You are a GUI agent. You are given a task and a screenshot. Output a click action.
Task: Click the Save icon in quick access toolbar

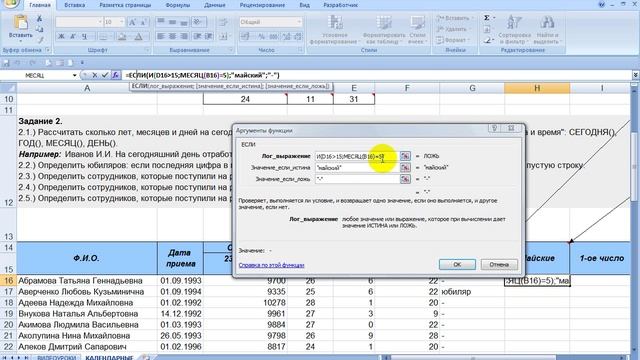6,63
